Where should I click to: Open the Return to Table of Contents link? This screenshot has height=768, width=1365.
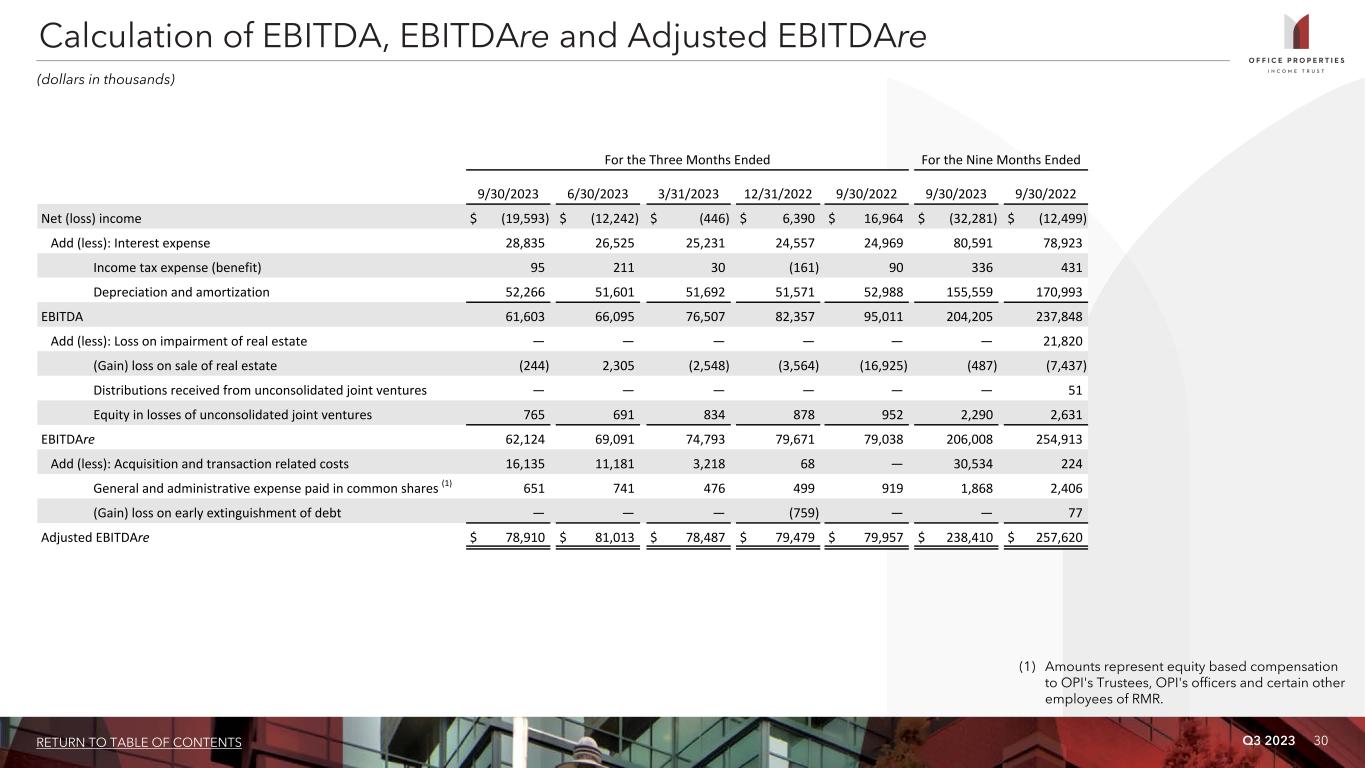pos(139,742)
